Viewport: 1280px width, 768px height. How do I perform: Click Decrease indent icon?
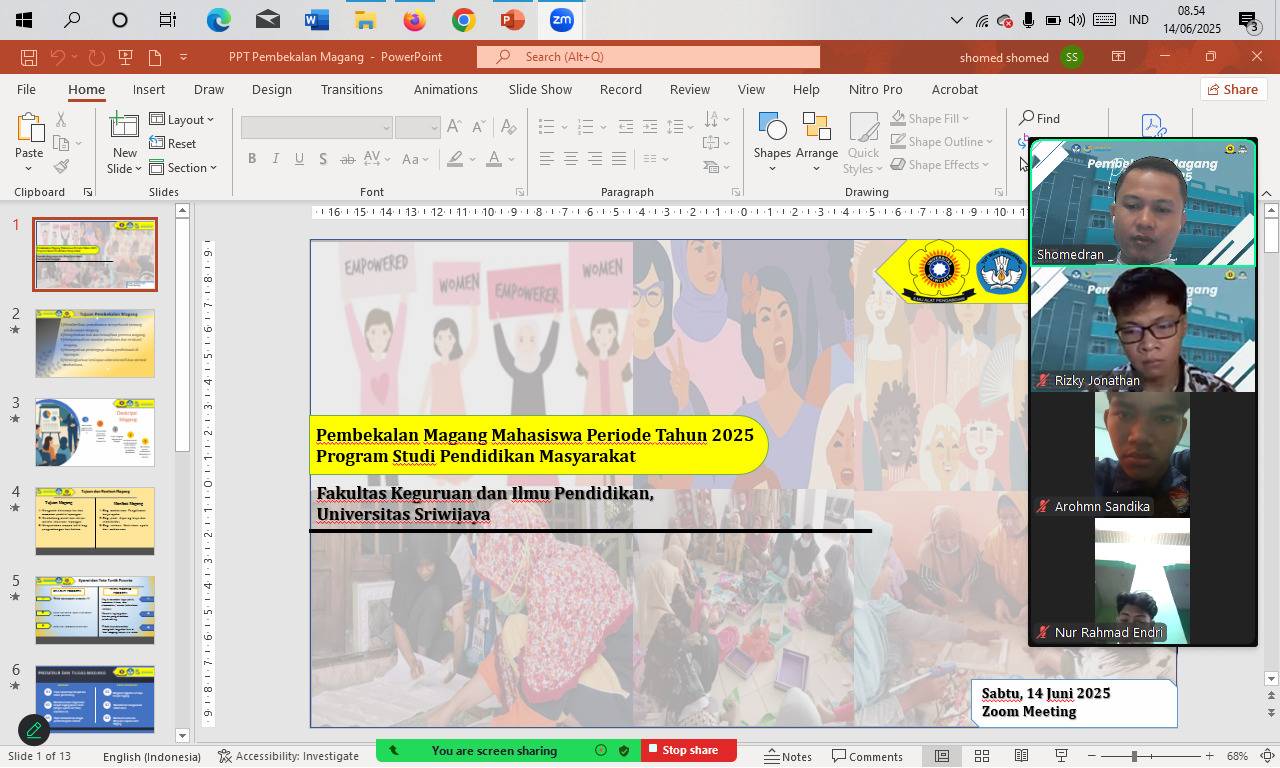[x=626, y=127]
